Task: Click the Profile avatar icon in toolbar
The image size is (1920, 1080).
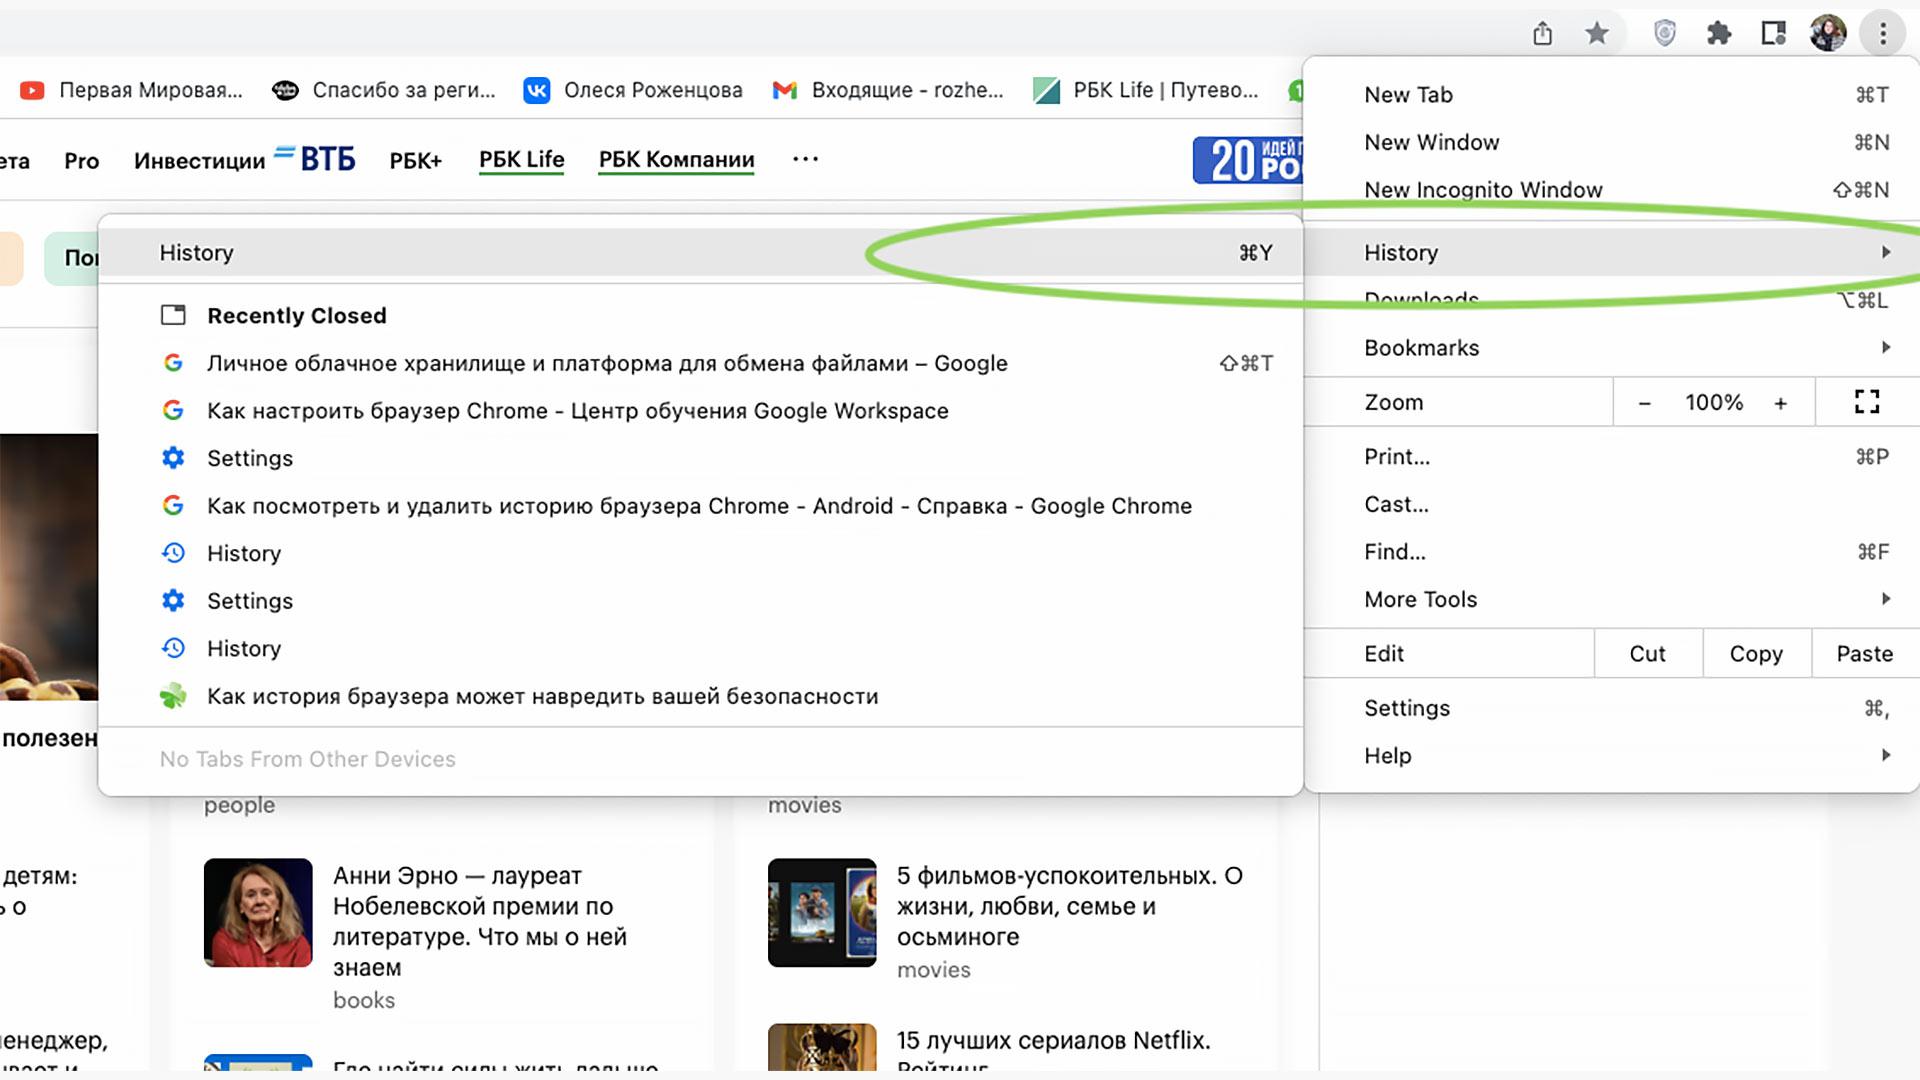Action: tap(1826, 33)
